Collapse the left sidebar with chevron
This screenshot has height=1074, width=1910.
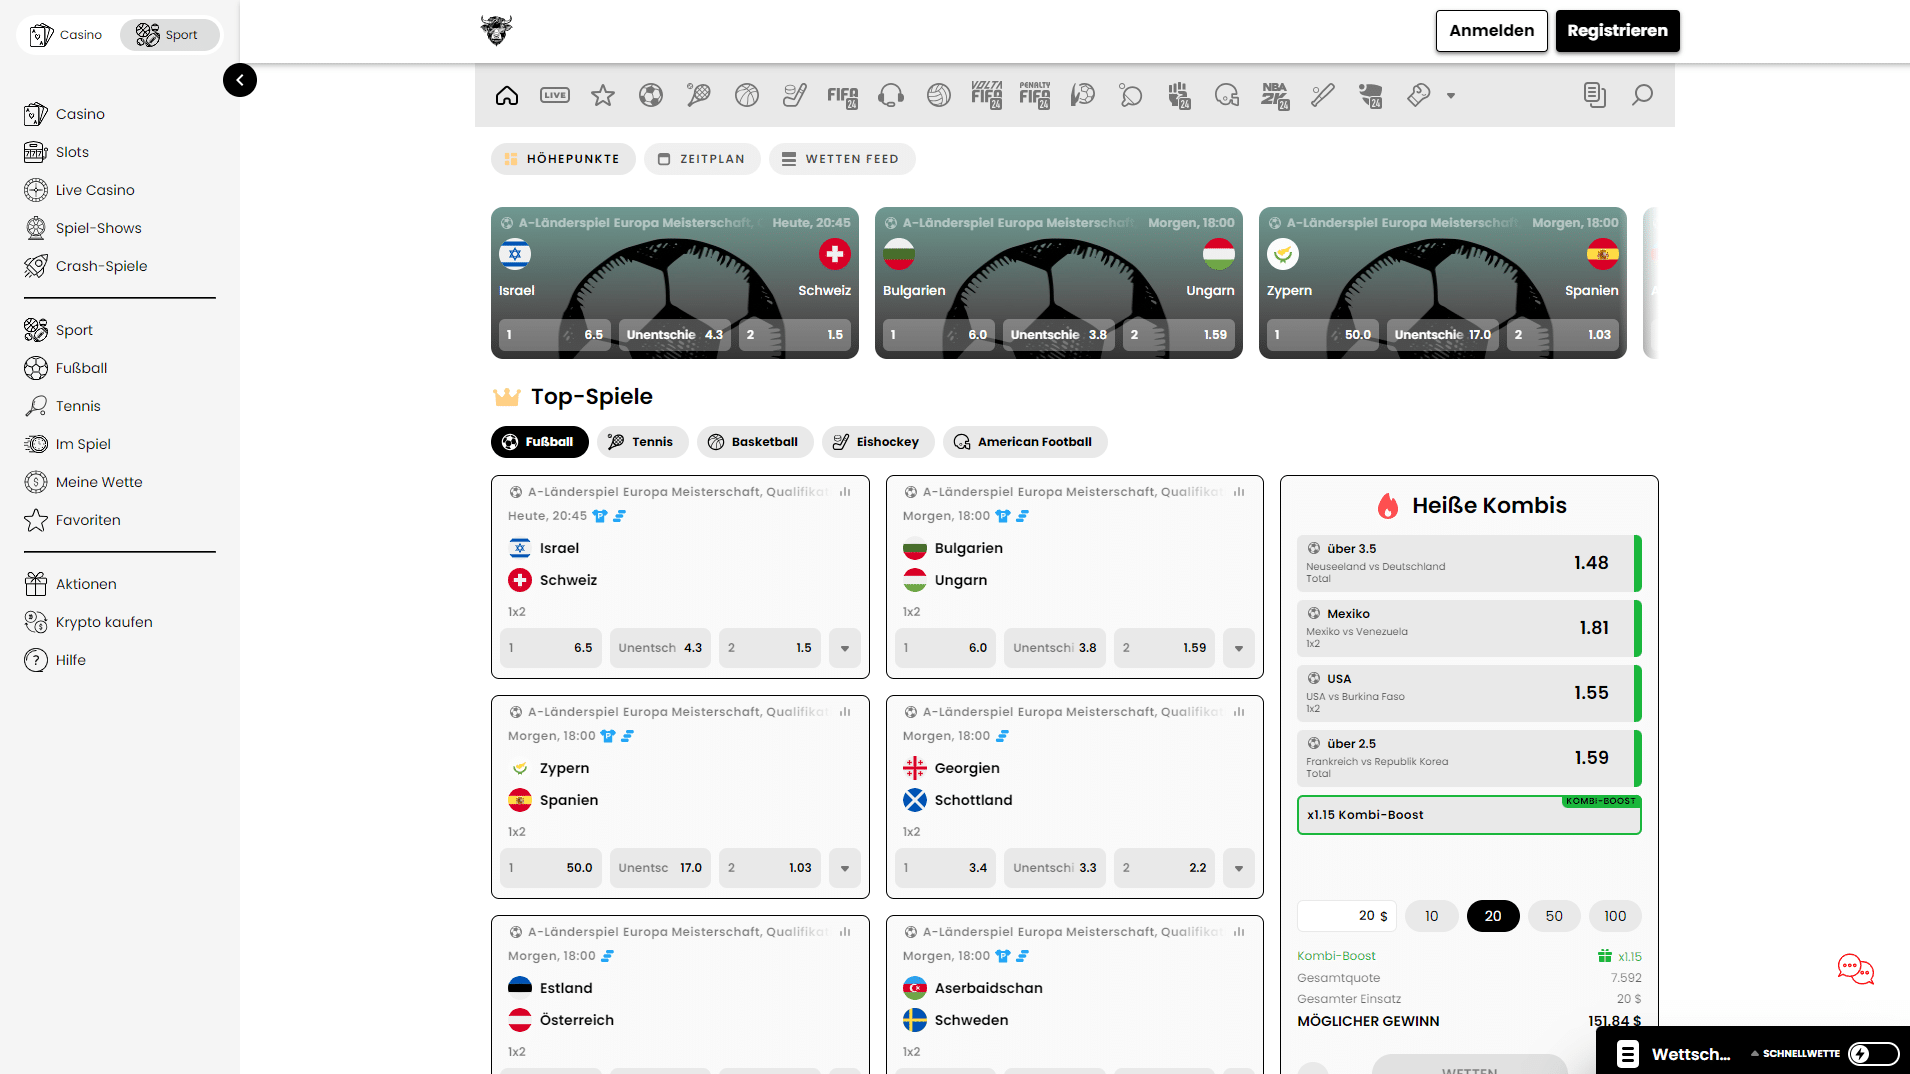[240, 80]
